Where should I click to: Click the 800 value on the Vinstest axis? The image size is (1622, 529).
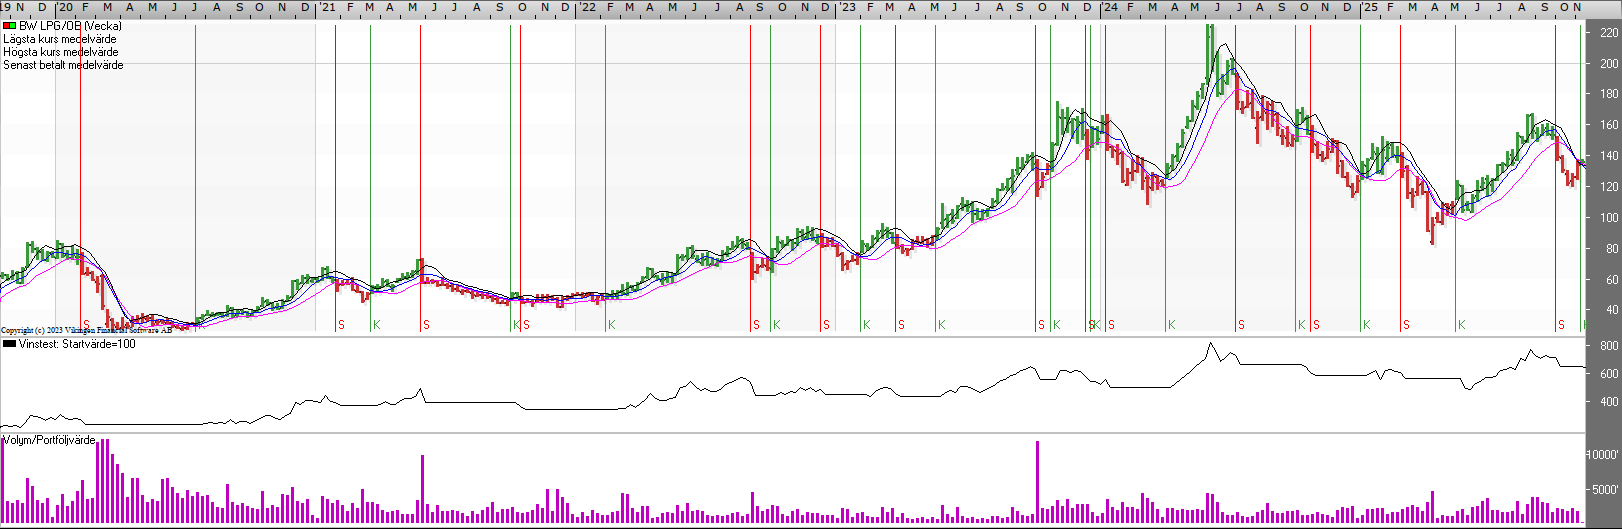(1608, 346)
